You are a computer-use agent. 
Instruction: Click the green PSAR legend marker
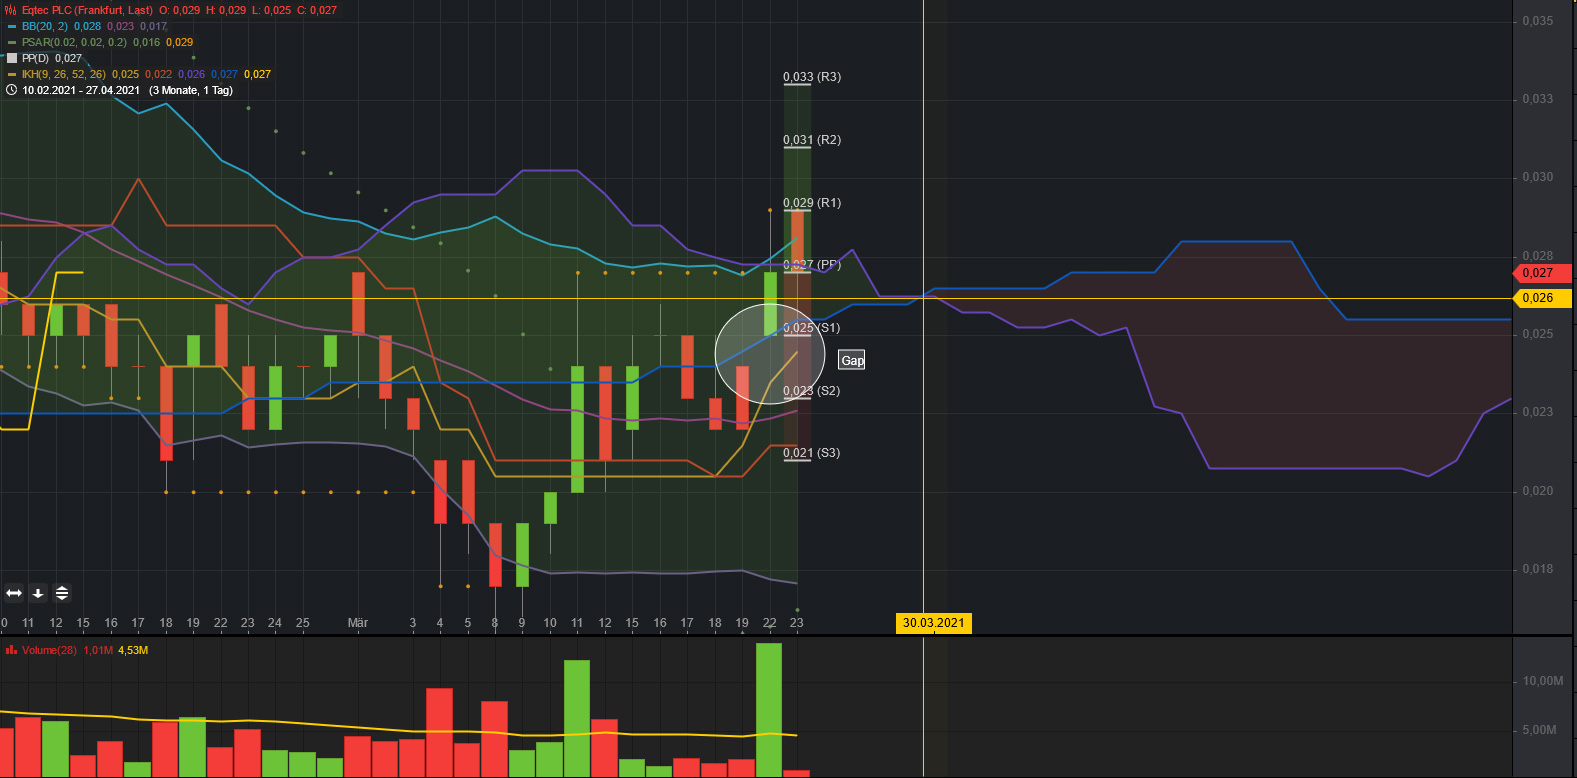11,42
